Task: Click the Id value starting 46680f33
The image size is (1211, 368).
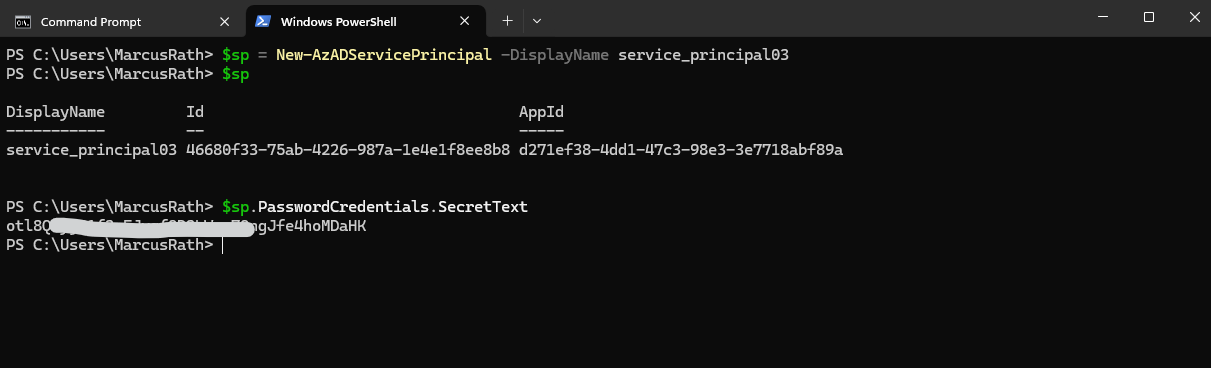Action: coord(348,150)
